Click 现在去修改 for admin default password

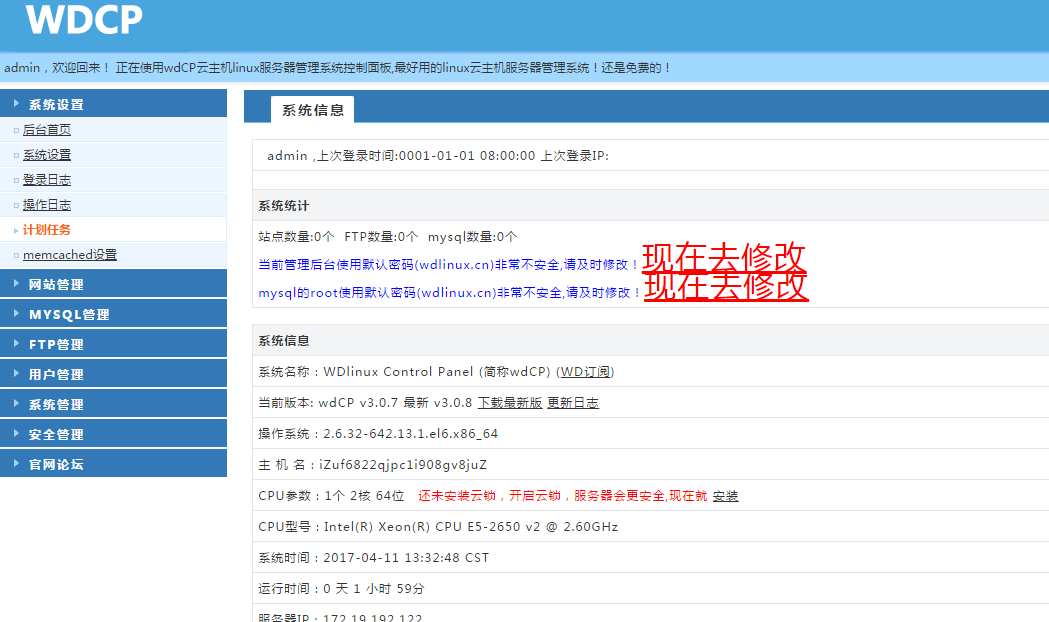pyautogui.click(x=724, y=256)
